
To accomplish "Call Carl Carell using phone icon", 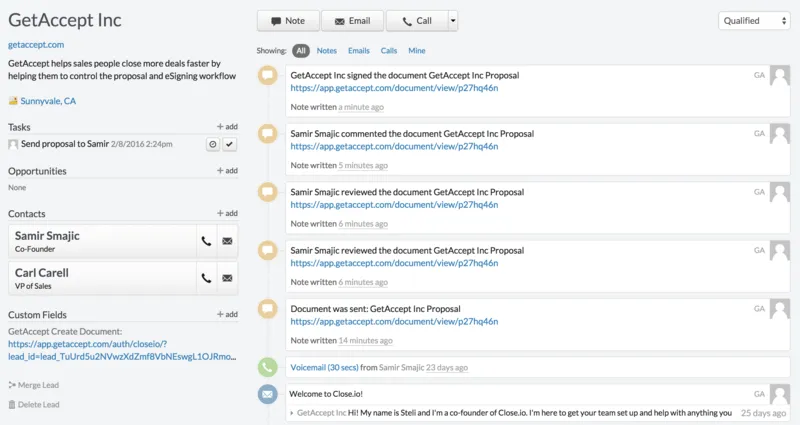I will [x=206, y=278].
